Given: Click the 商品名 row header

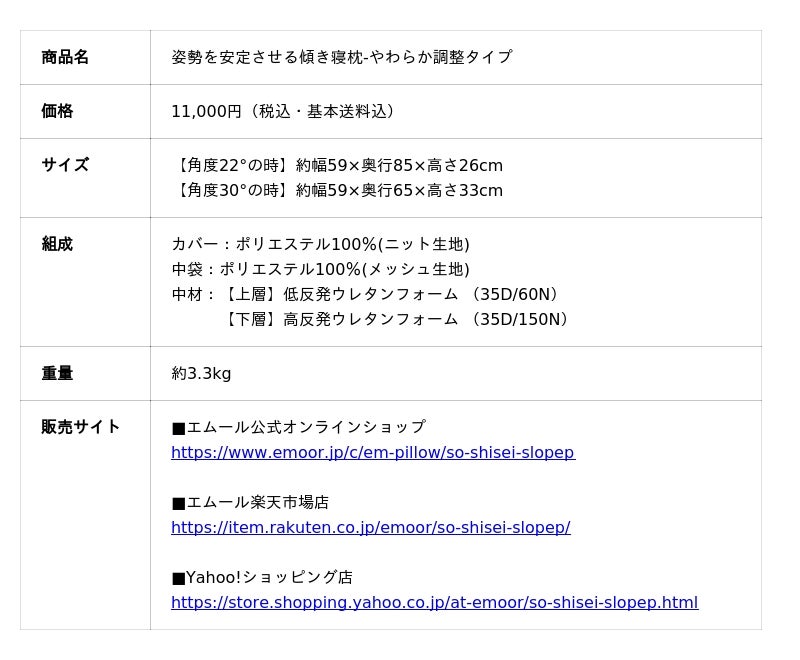Looking at the screenshot, I should 65,58.
